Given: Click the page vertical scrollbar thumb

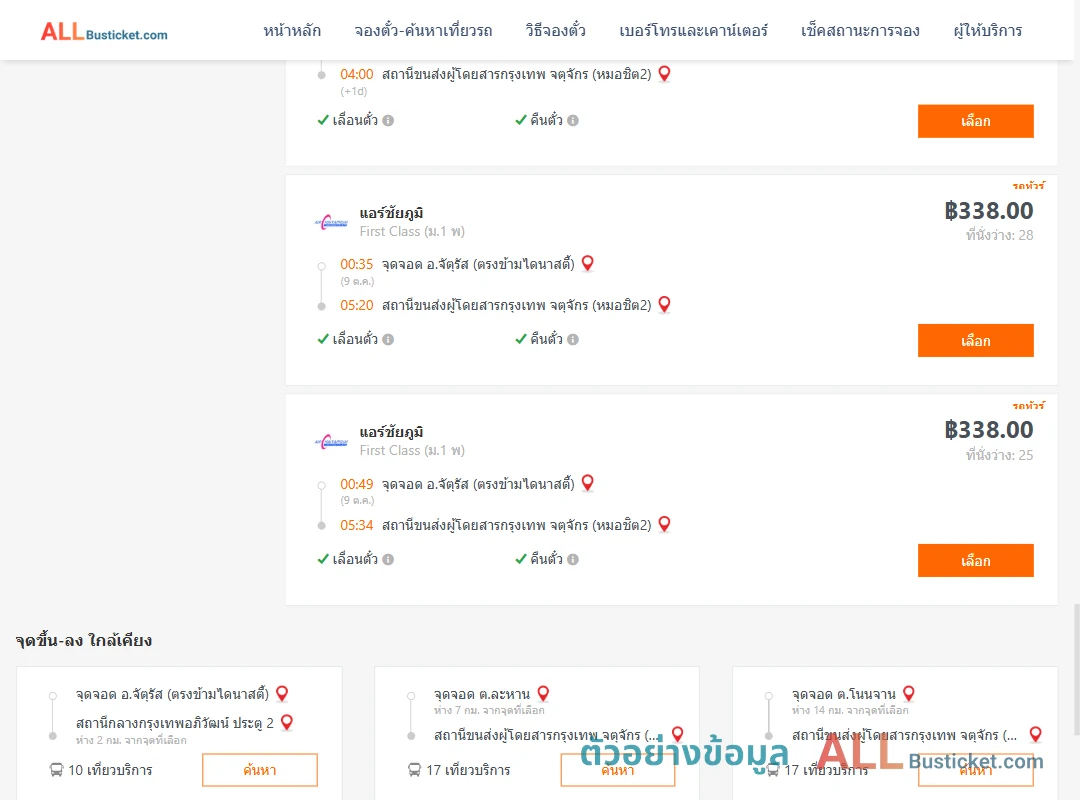Looking at the screenshot, I should 1077,668.
